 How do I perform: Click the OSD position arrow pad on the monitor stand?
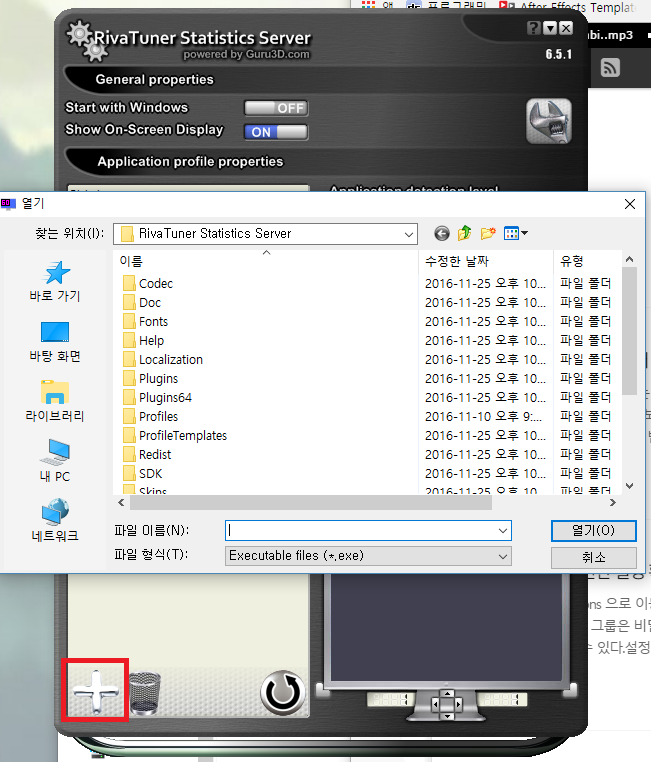pos(447,704)
